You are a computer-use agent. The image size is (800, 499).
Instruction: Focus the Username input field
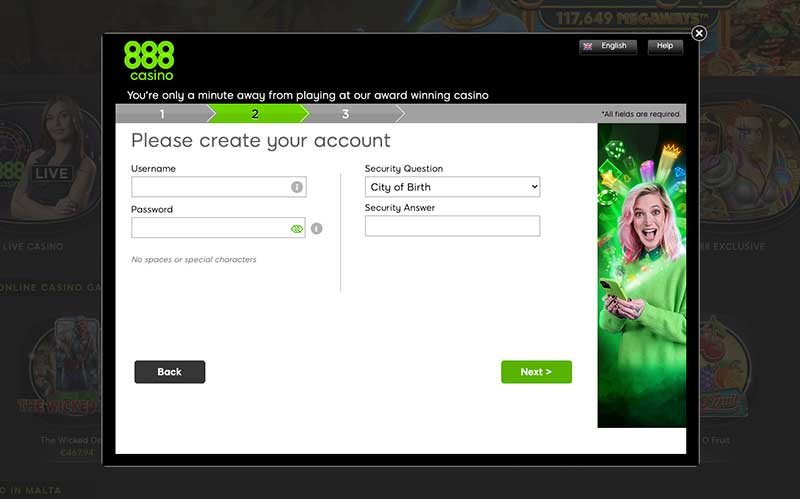coord(219,187)
